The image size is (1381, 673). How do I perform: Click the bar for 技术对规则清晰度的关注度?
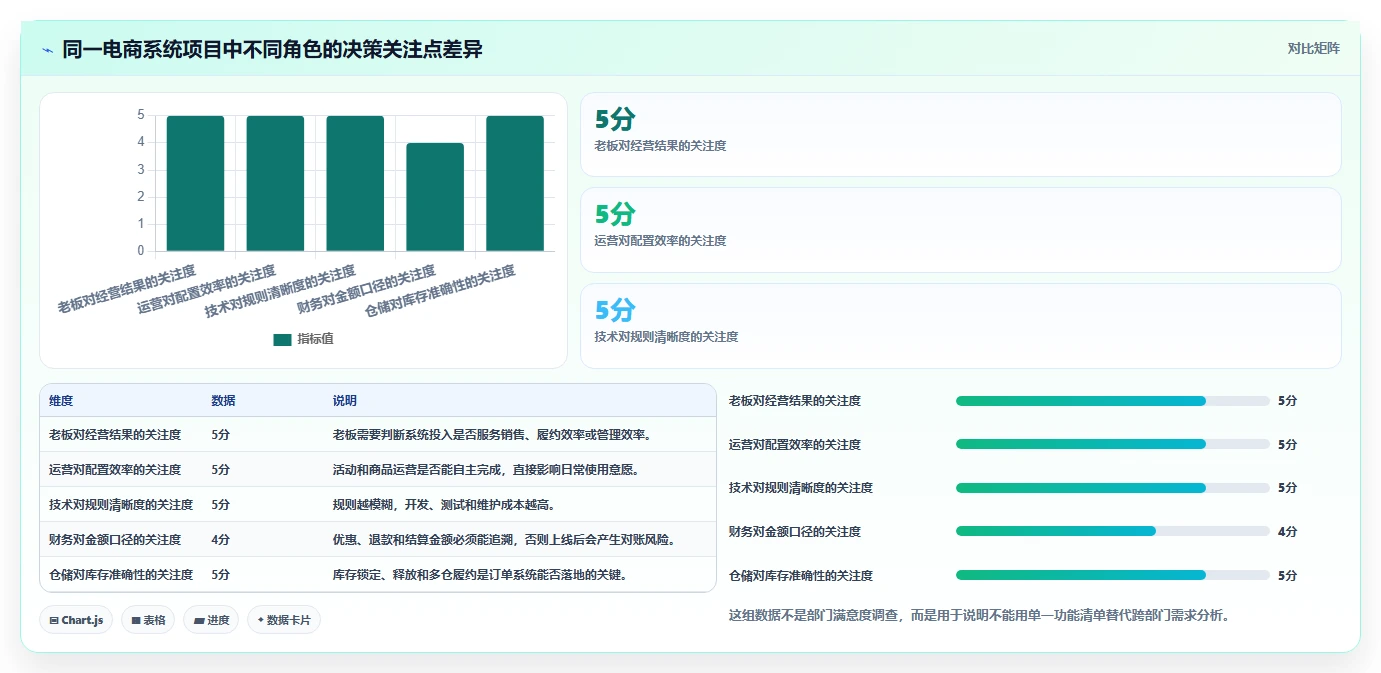355,183
